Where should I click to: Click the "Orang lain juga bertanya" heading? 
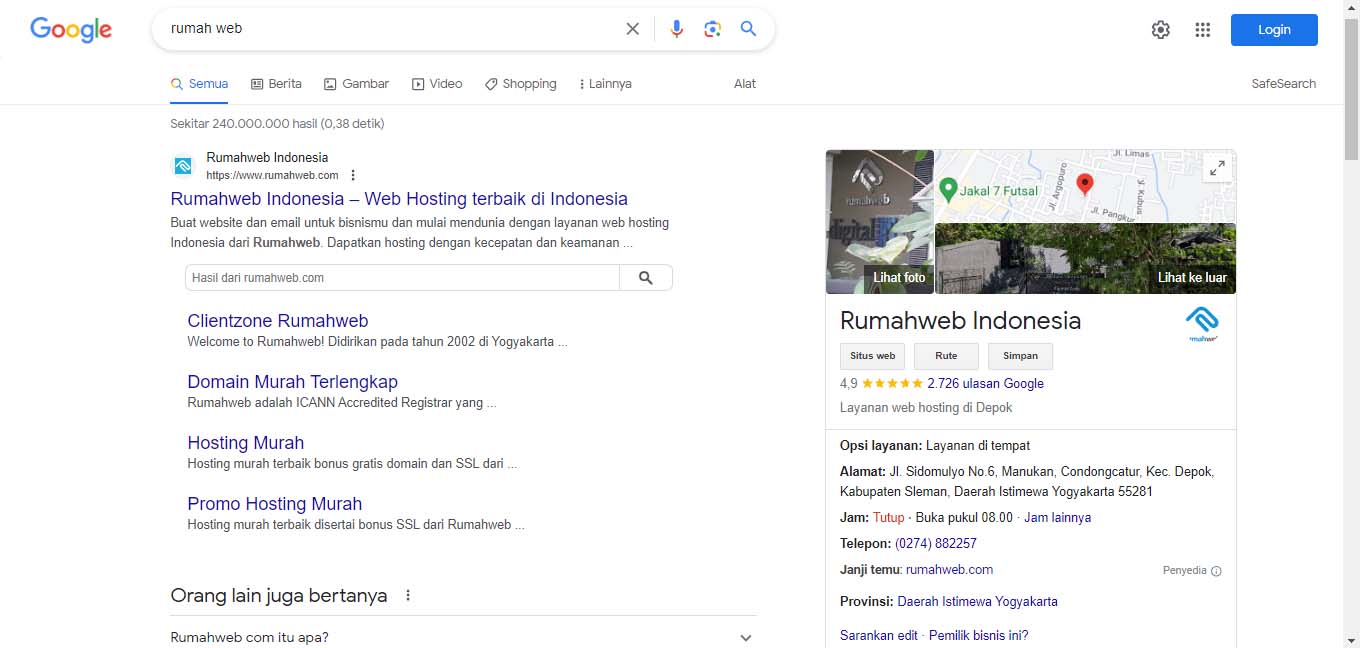[x=279, y=596]
